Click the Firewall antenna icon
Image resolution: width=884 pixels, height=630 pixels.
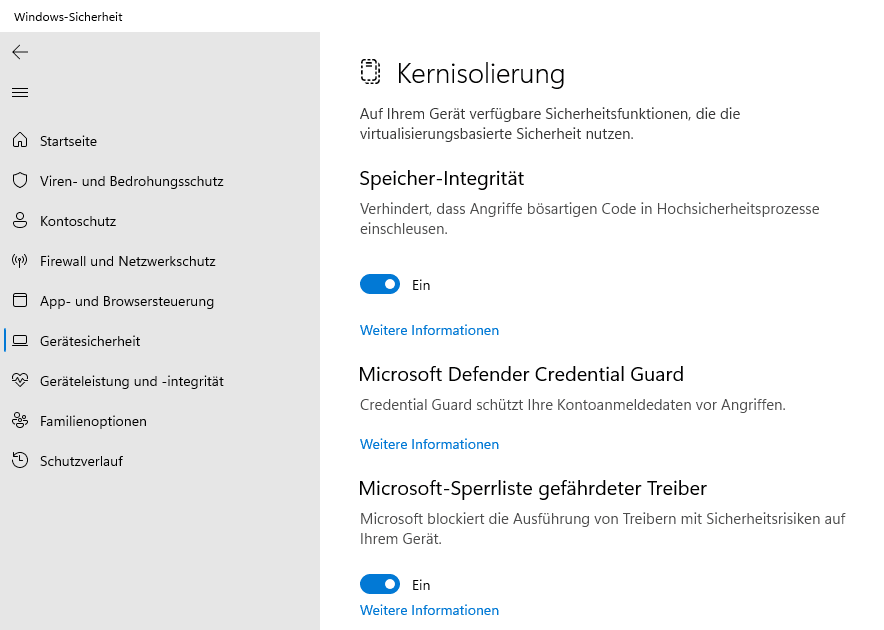pyautogui.click(x=19, y=261)
